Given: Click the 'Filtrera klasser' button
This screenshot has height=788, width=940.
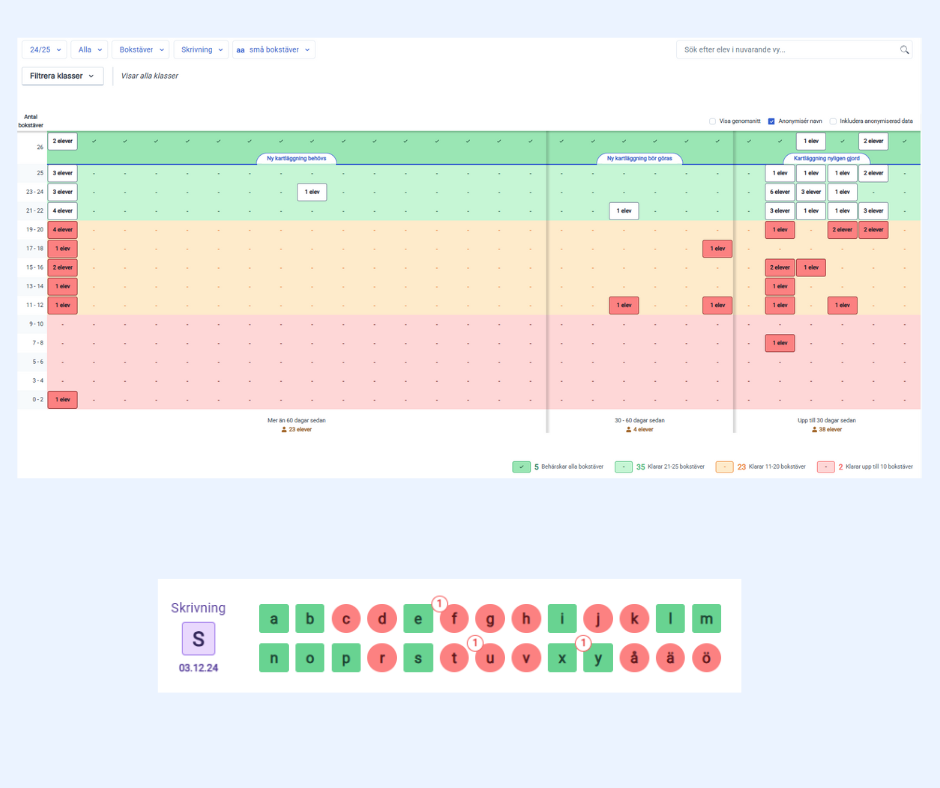Looking at the screenshot, I should tap(62, 76).
